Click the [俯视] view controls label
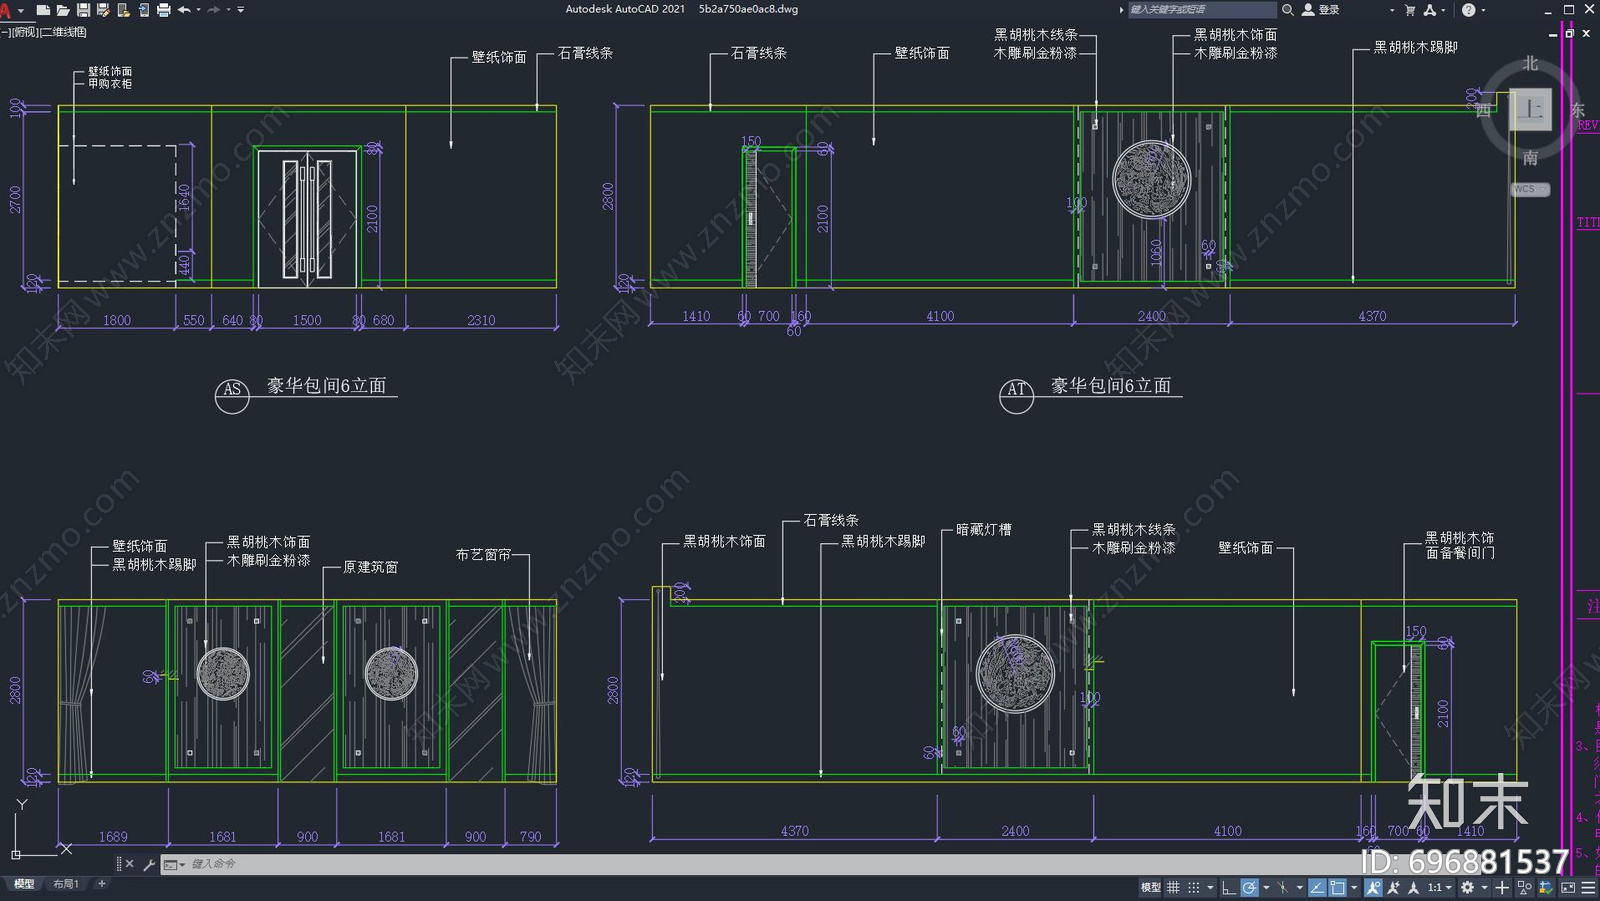 coord(25,32)
